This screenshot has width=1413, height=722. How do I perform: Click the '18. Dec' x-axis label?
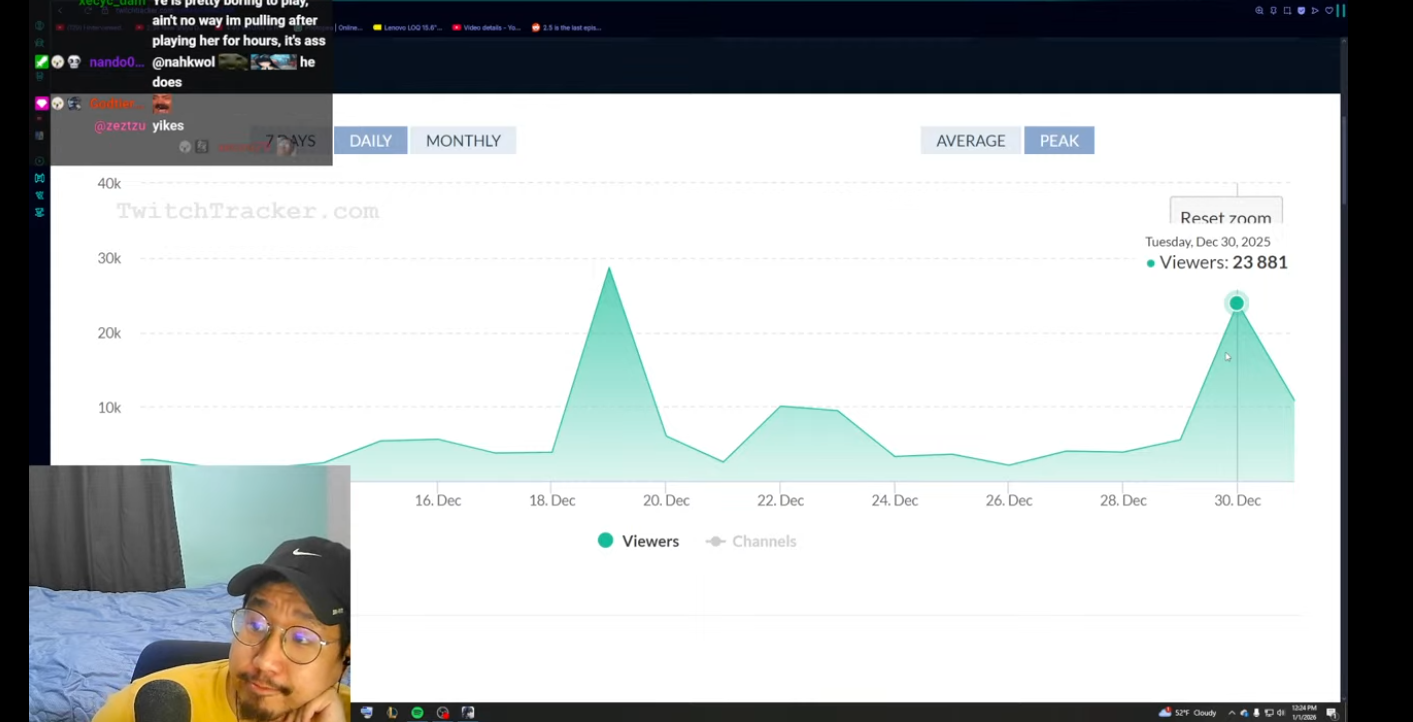tap(552, 500)
